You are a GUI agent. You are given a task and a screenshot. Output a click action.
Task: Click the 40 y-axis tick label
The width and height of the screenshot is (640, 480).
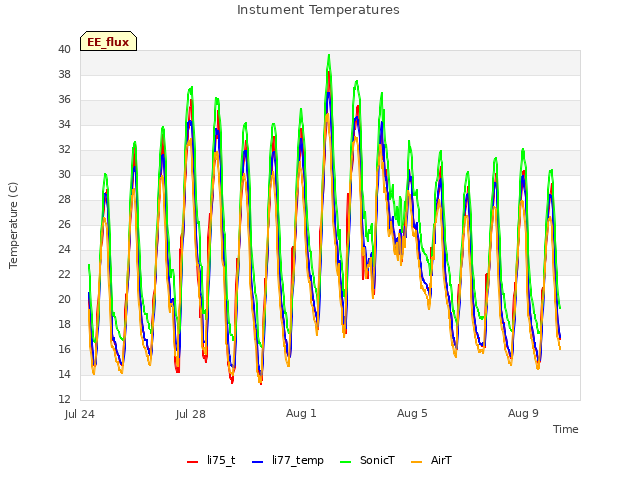click(64, 49)
